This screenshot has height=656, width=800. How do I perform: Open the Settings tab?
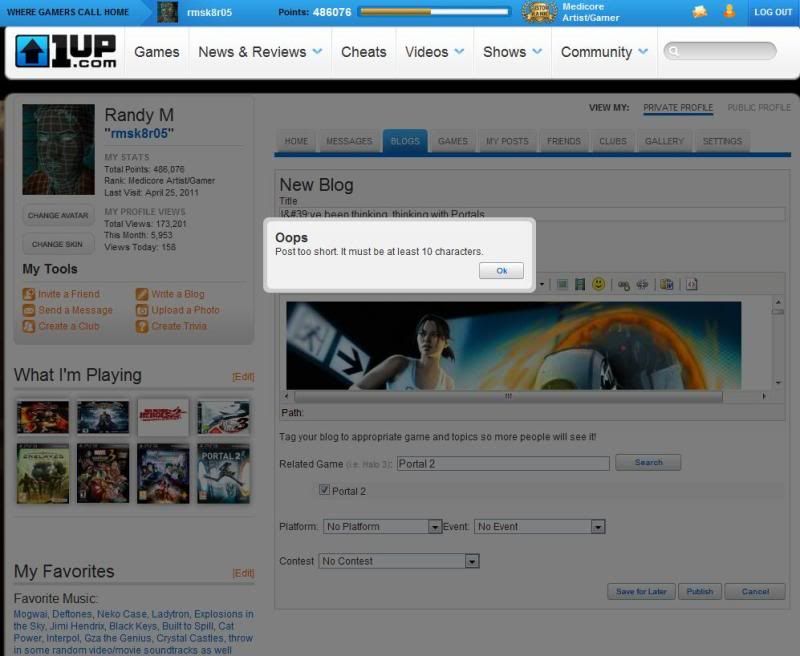click(722, 141)
